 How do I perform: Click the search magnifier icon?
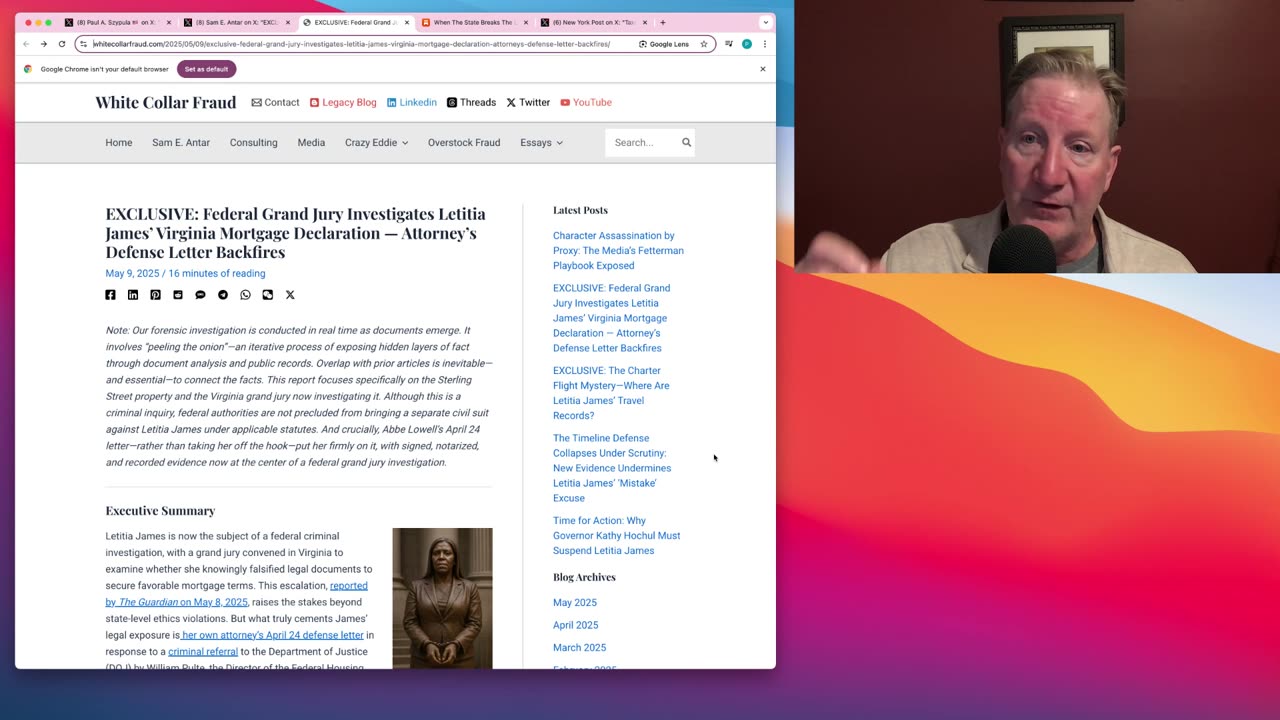click(x=686, y=142)
